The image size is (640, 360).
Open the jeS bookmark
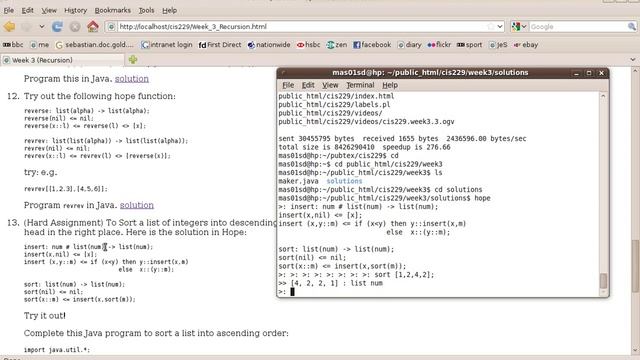[x=498, y=44]
